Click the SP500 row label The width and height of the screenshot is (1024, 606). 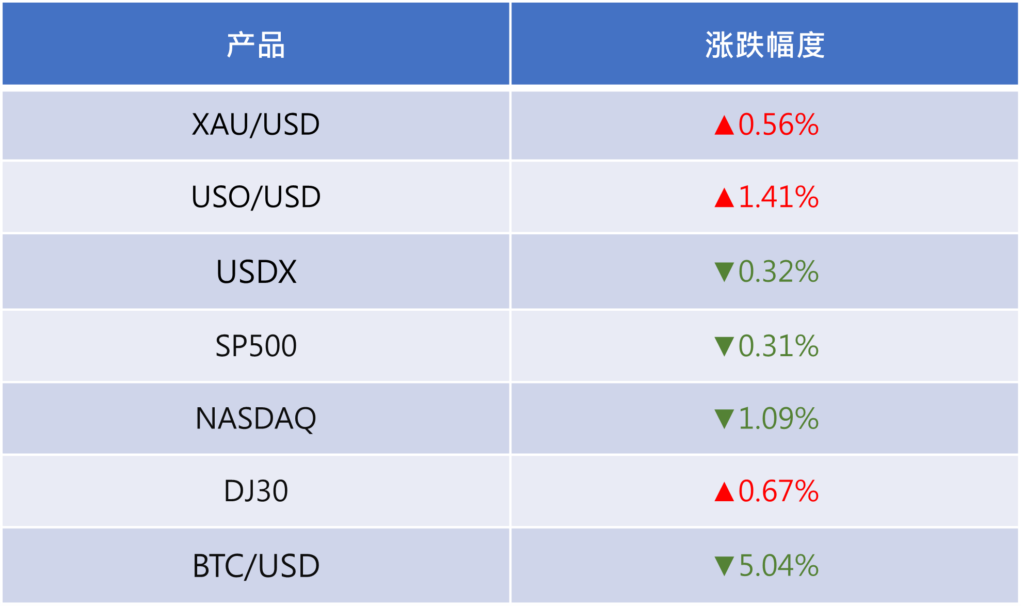[256, 346]
